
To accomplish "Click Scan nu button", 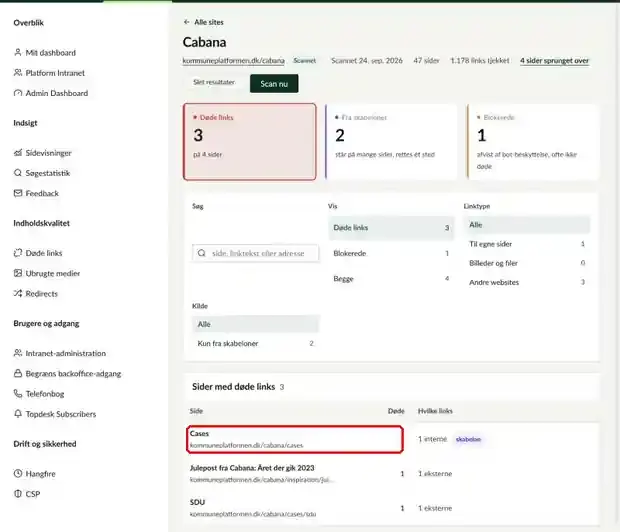I will [x=274, y=84].
